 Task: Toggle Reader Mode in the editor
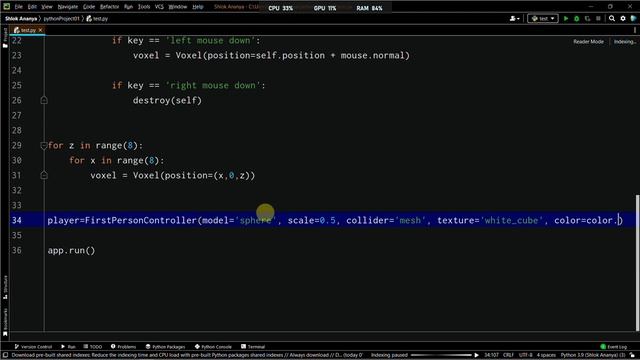tap(588, 42)
